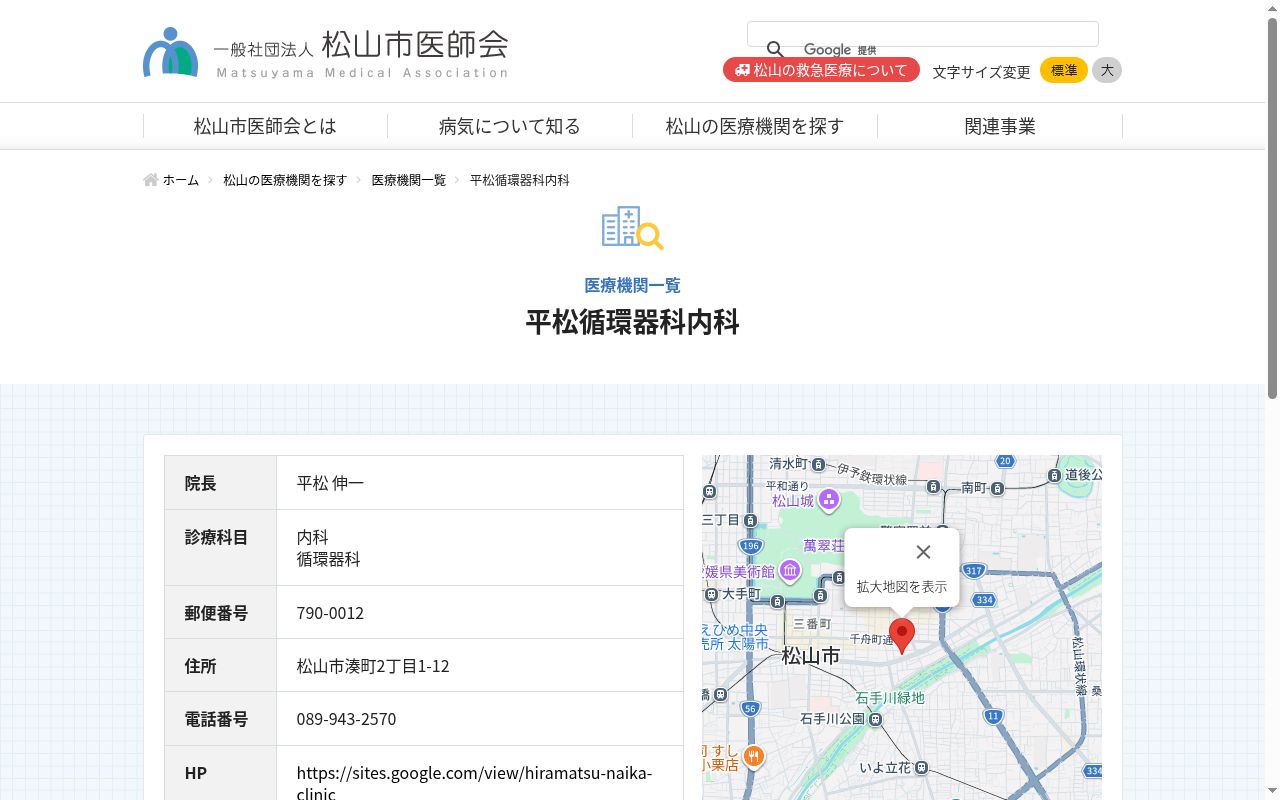This screenshot has width=1280, height=800.
Task: Open 関連事業 menu
Action: [x=1000, y=126]
